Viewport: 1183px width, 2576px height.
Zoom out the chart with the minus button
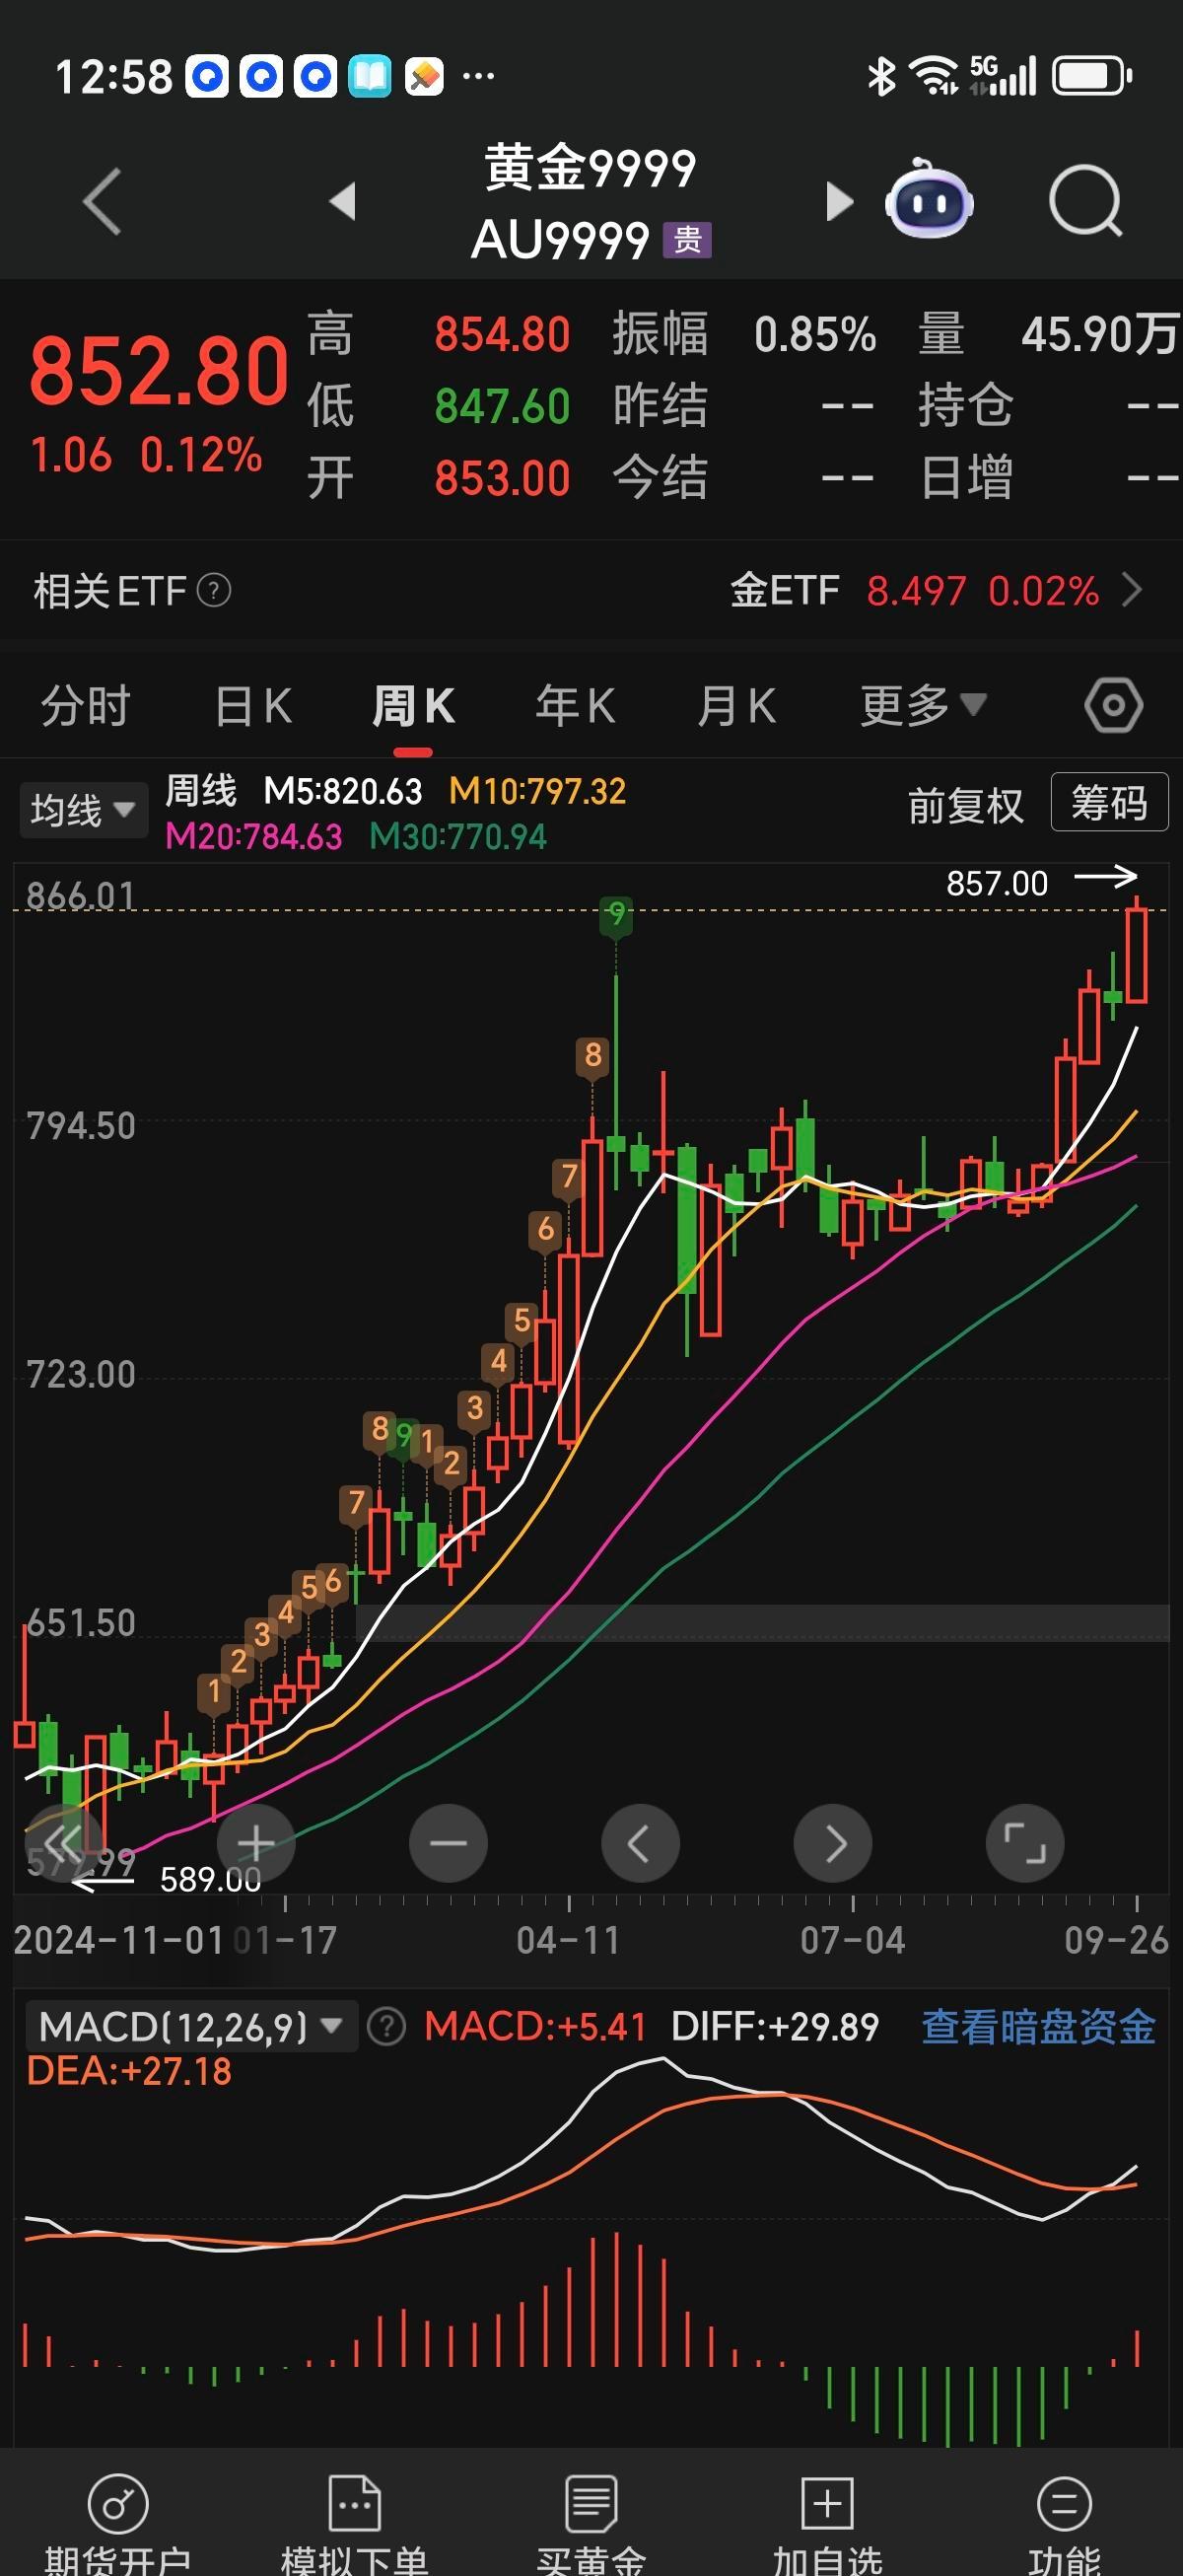coord(448,1842)
